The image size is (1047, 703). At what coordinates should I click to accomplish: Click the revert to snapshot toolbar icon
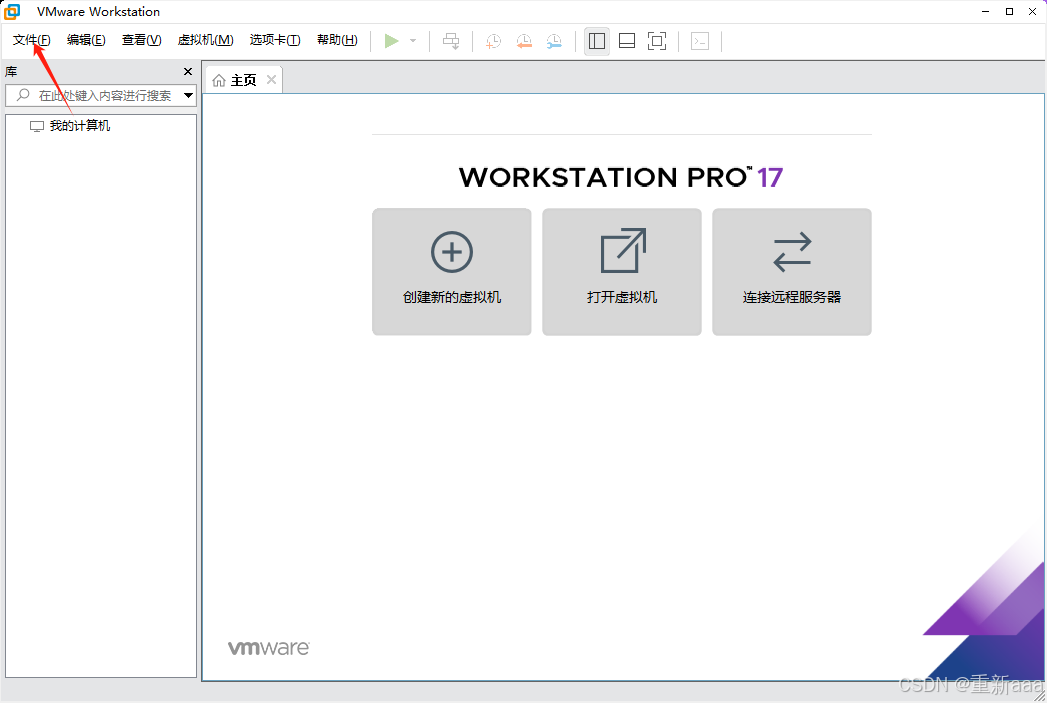click(x=524, y=41)
